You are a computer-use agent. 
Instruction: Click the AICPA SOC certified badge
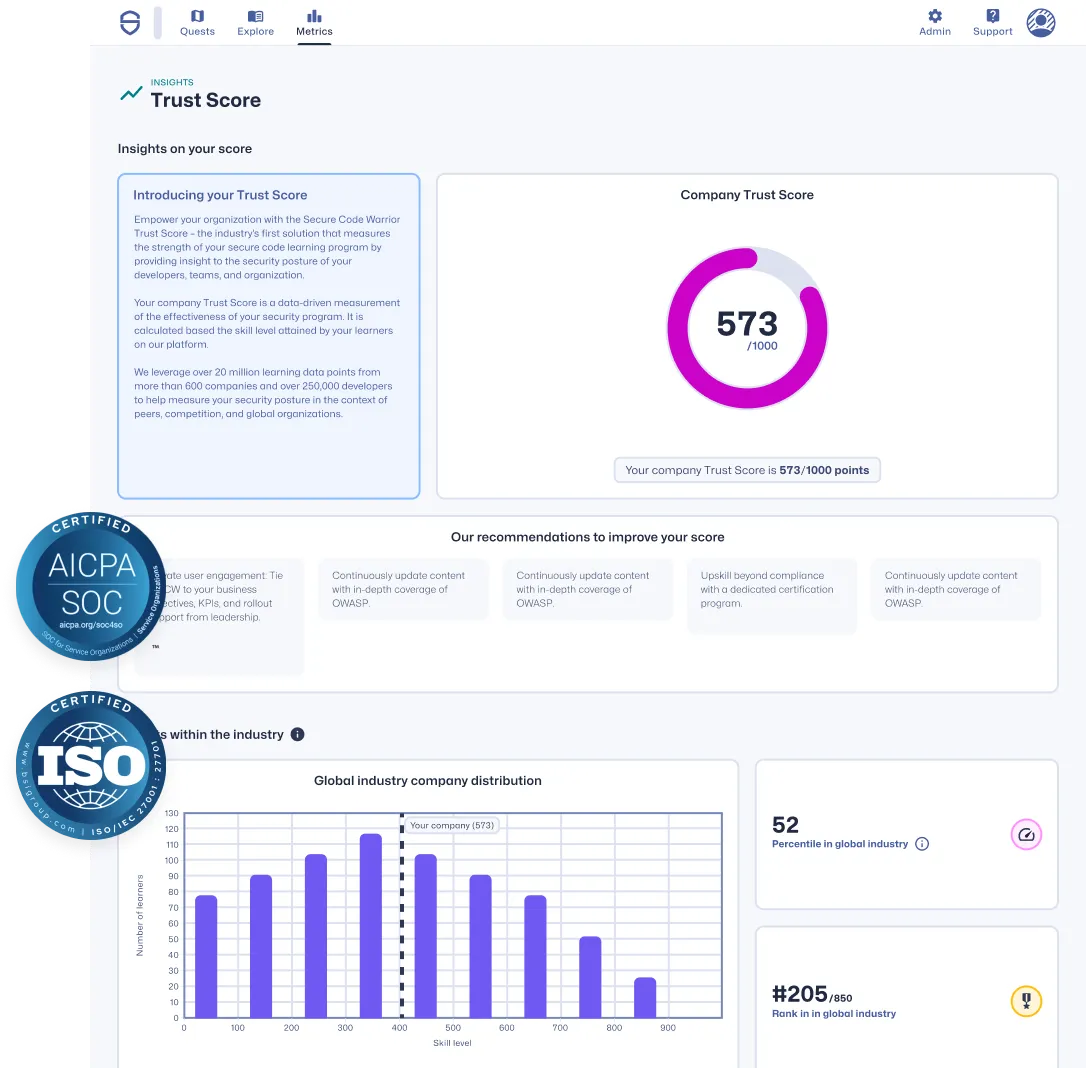click(x=91, y=587)
